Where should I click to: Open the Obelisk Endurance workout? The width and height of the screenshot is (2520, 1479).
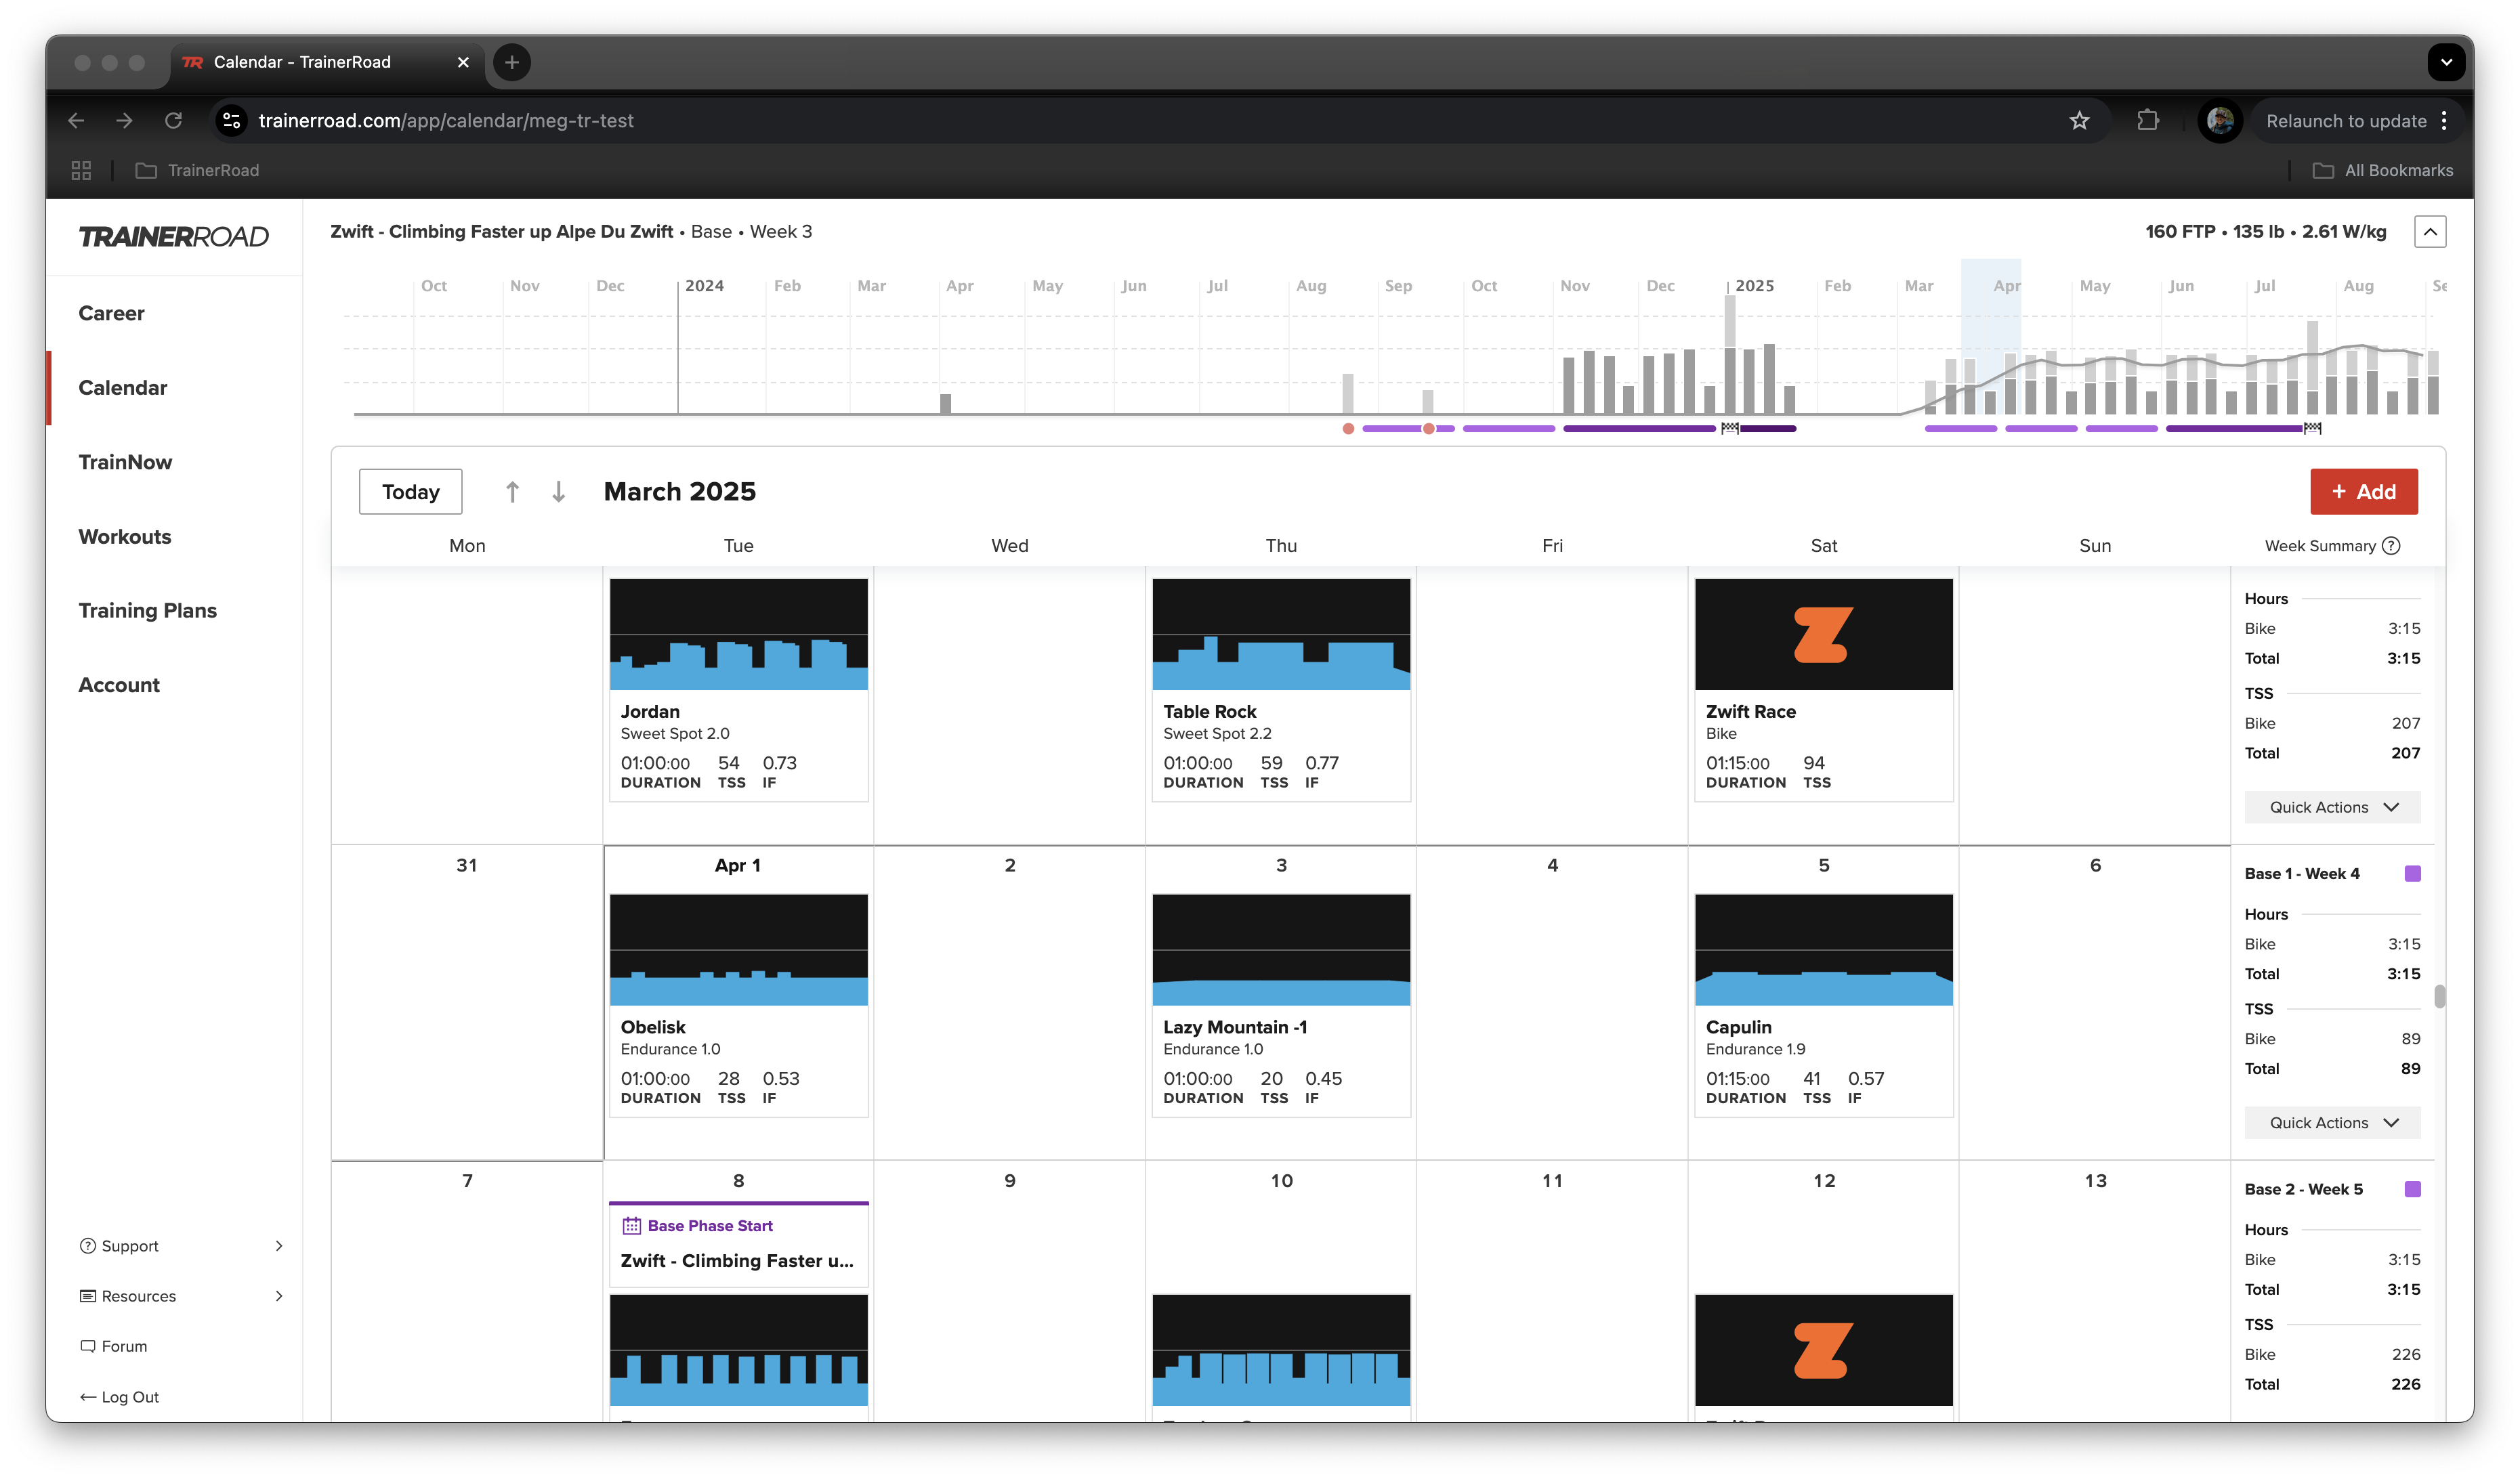[x=739, y=1005]
